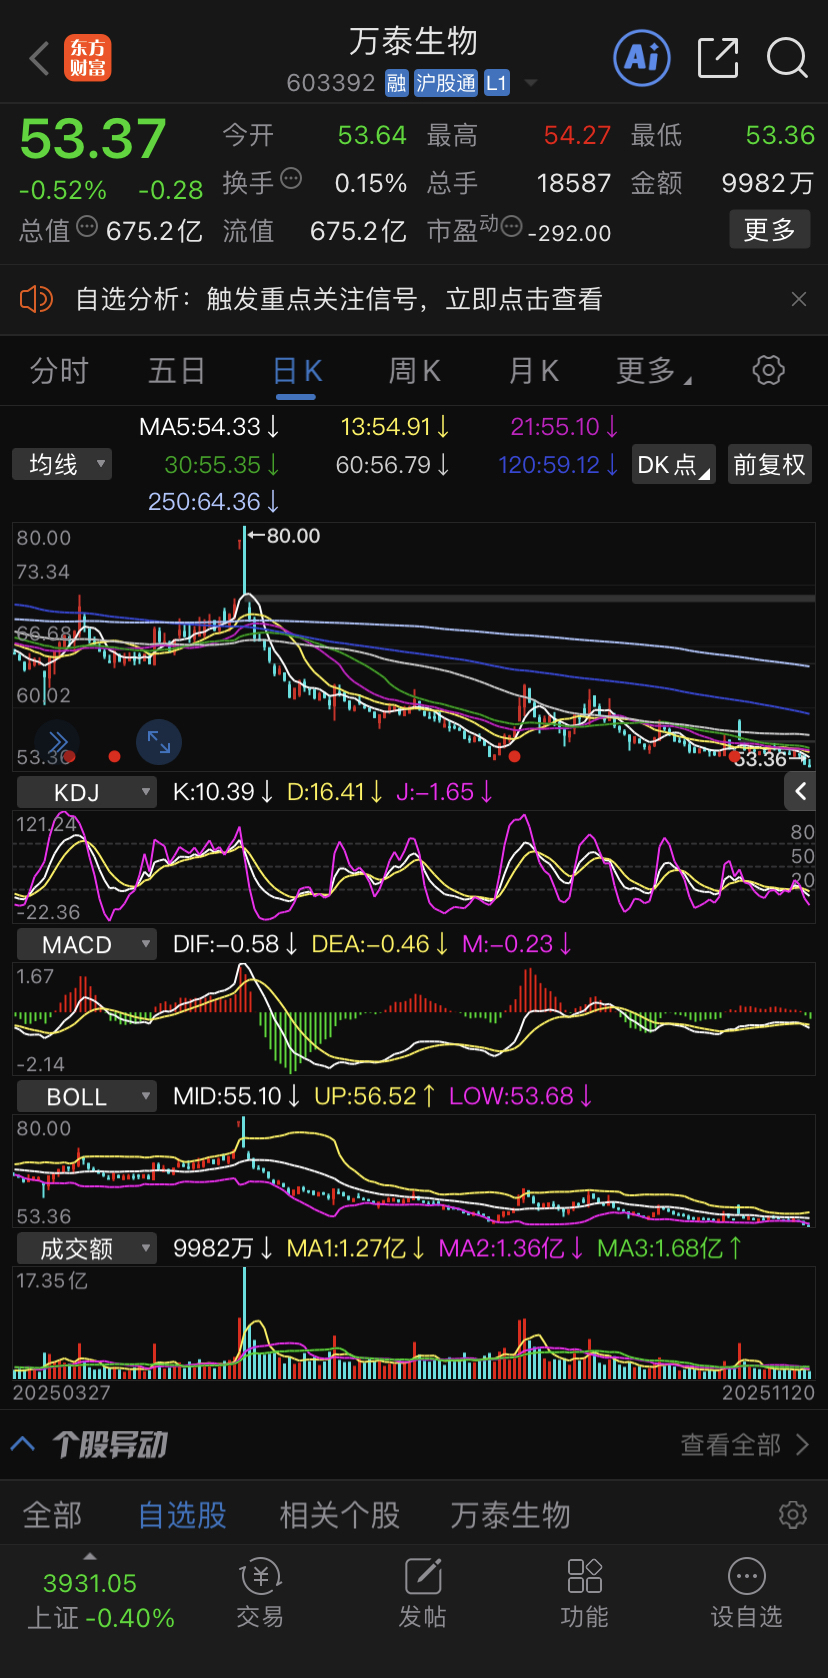Open the 均线 indicator dropdown
The width and height of the screenshot is (828, 1678).
(x=62, y=464)
